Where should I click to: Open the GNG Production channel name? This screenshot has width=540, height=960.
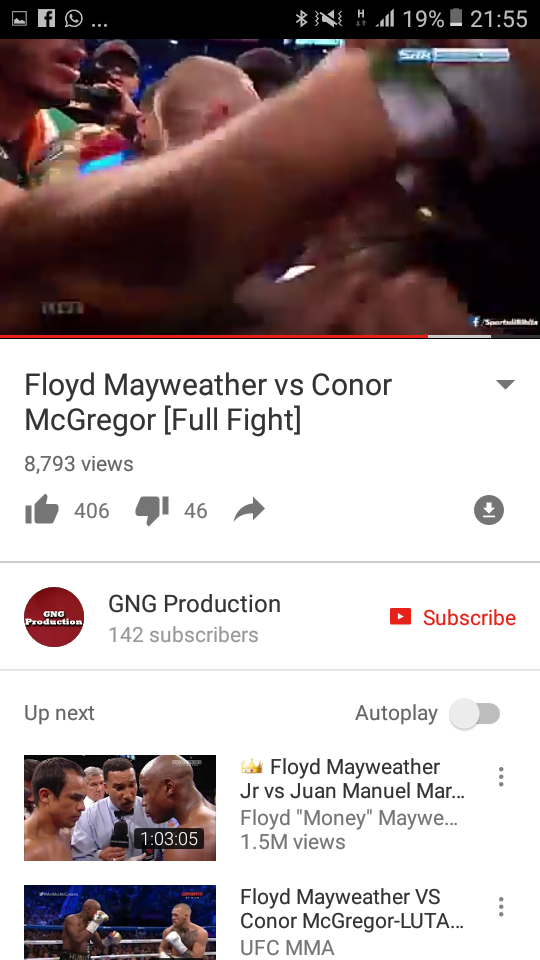tap(195, 604)
